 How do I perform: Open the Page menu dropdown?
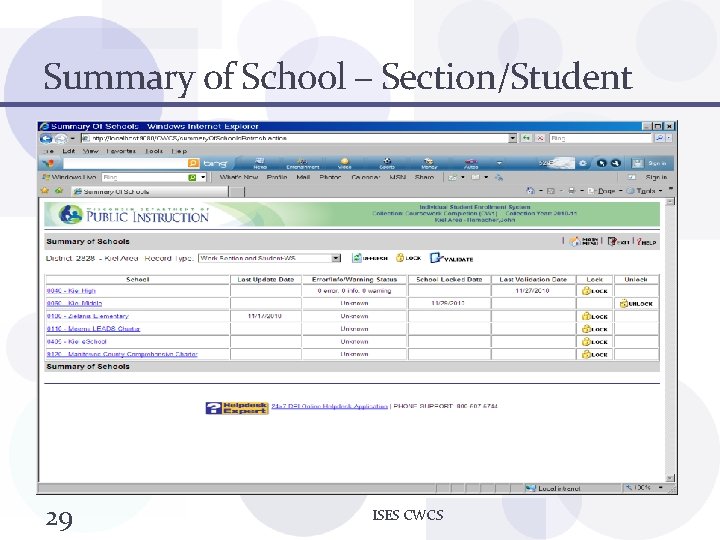tap(606, 191)
